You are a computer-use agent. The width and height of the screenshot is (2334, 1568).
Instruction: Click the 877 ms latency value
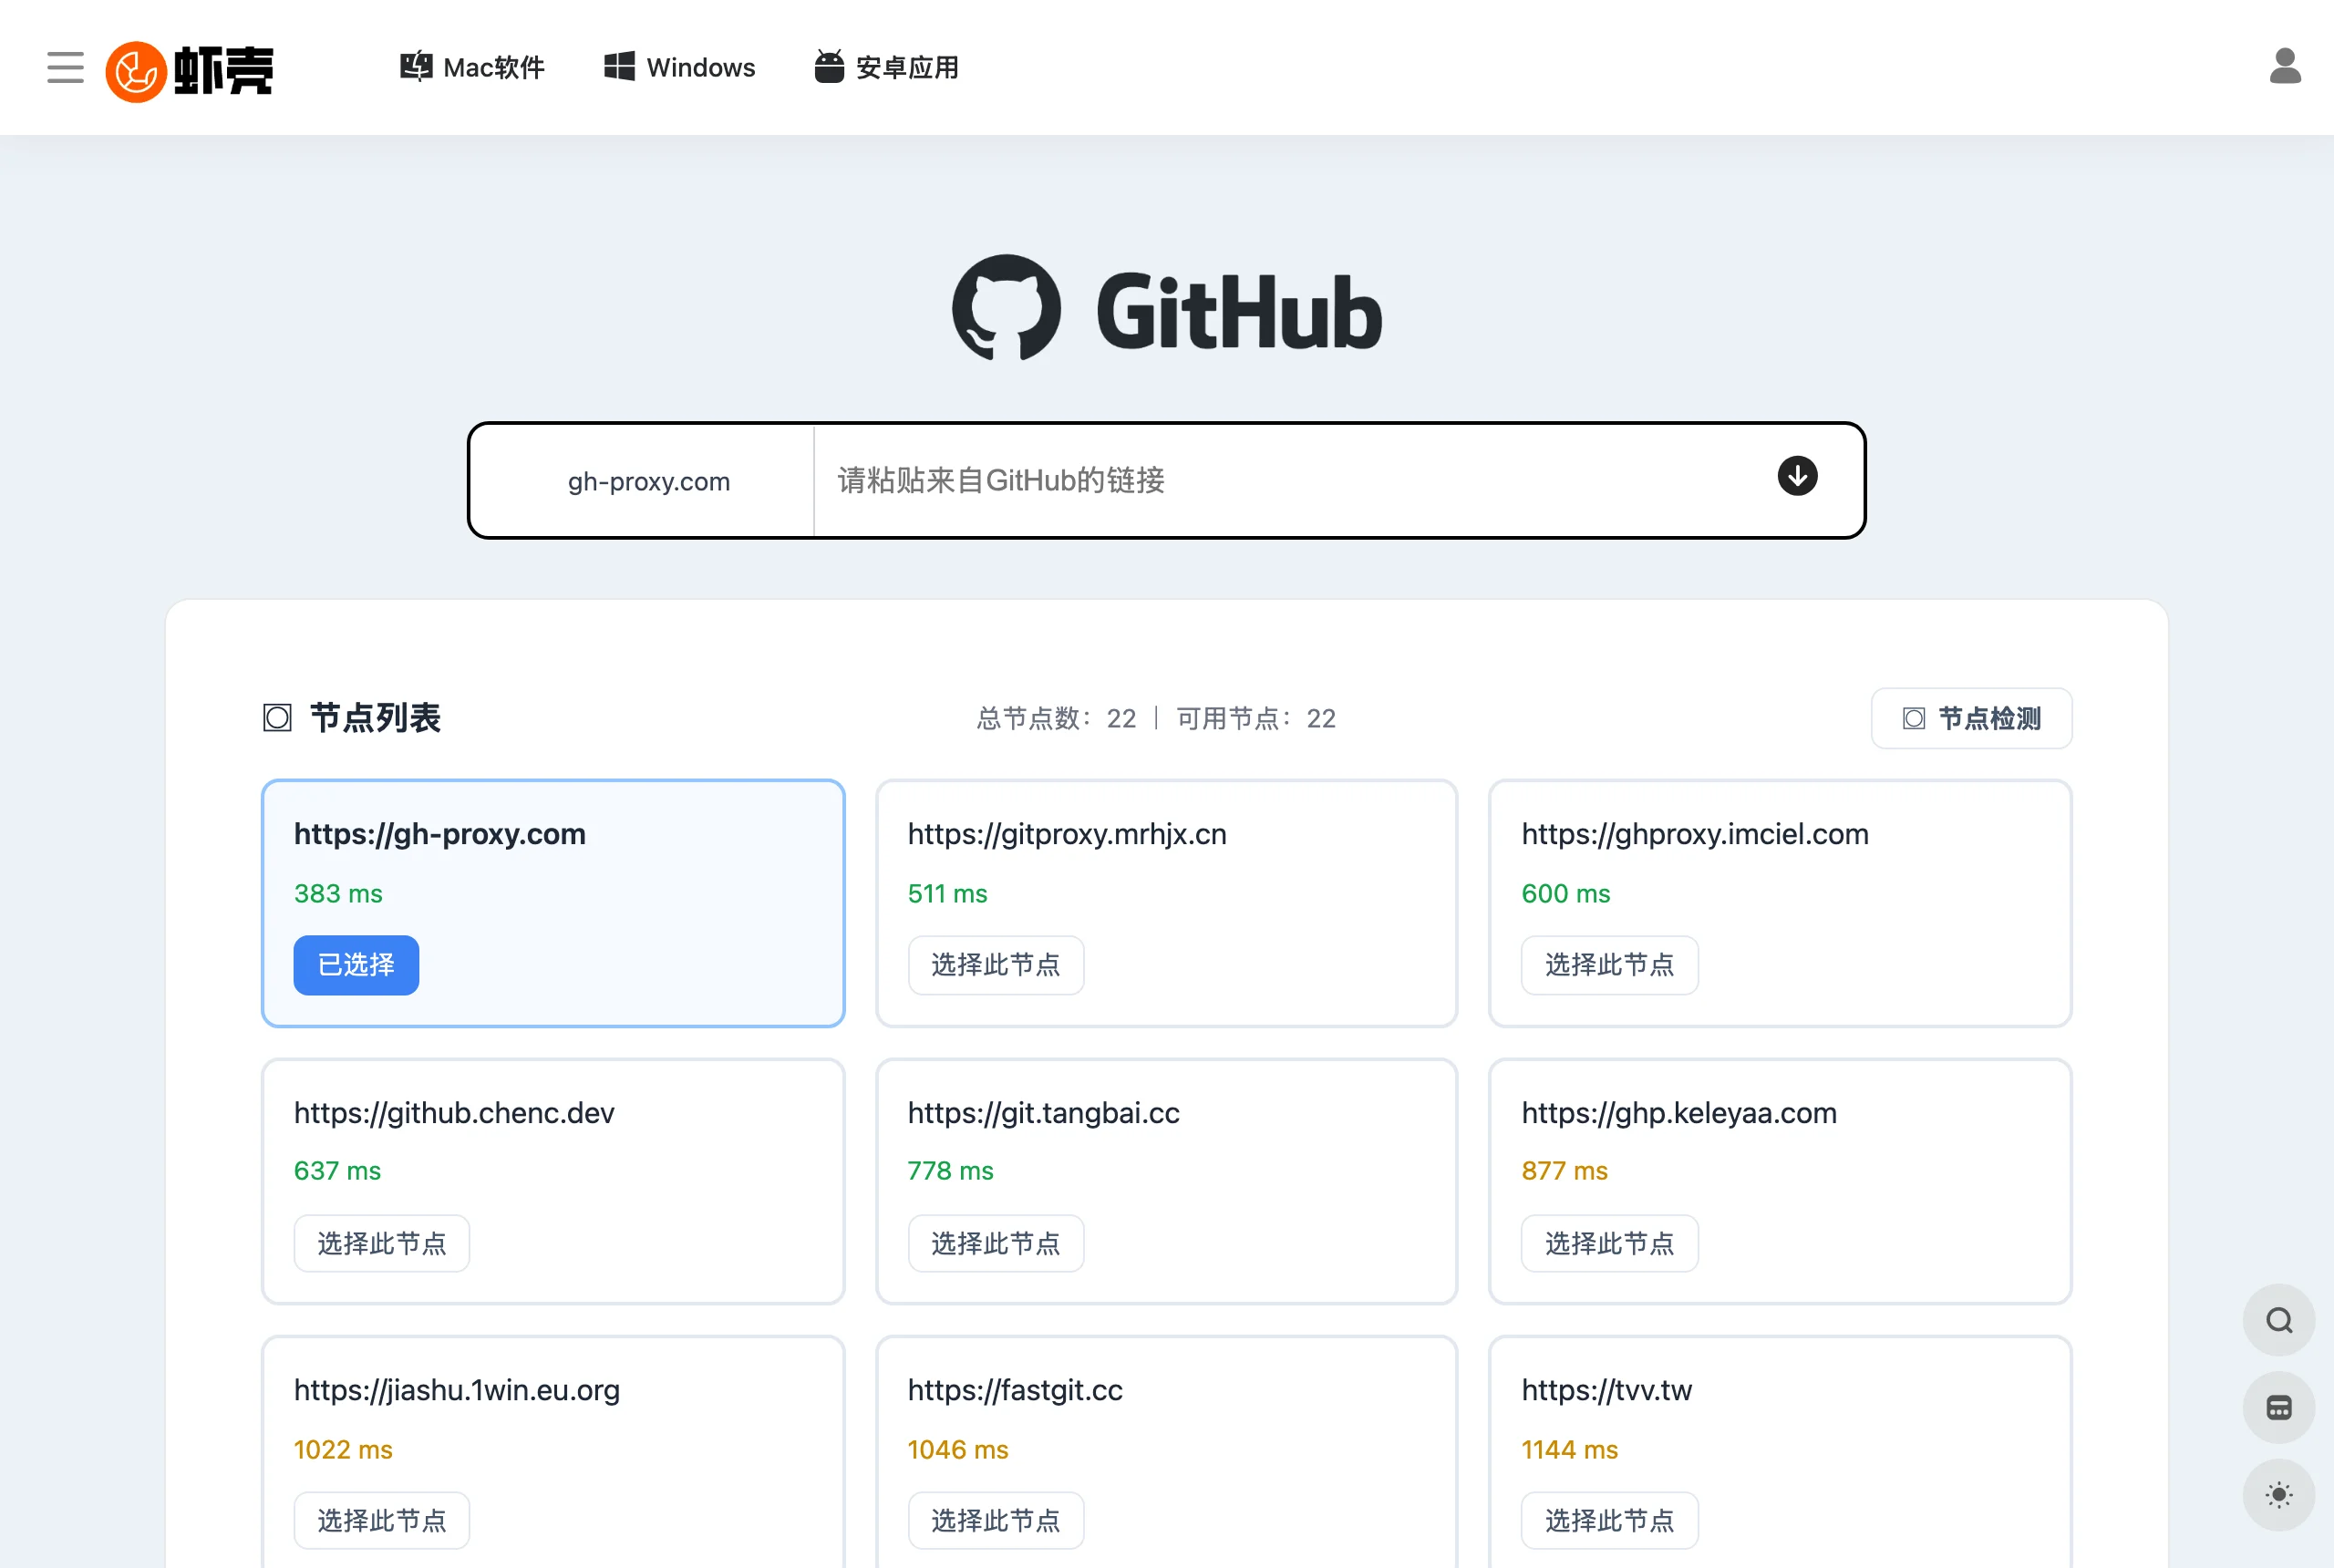pyautogui.click(x=1564, y=1170)
